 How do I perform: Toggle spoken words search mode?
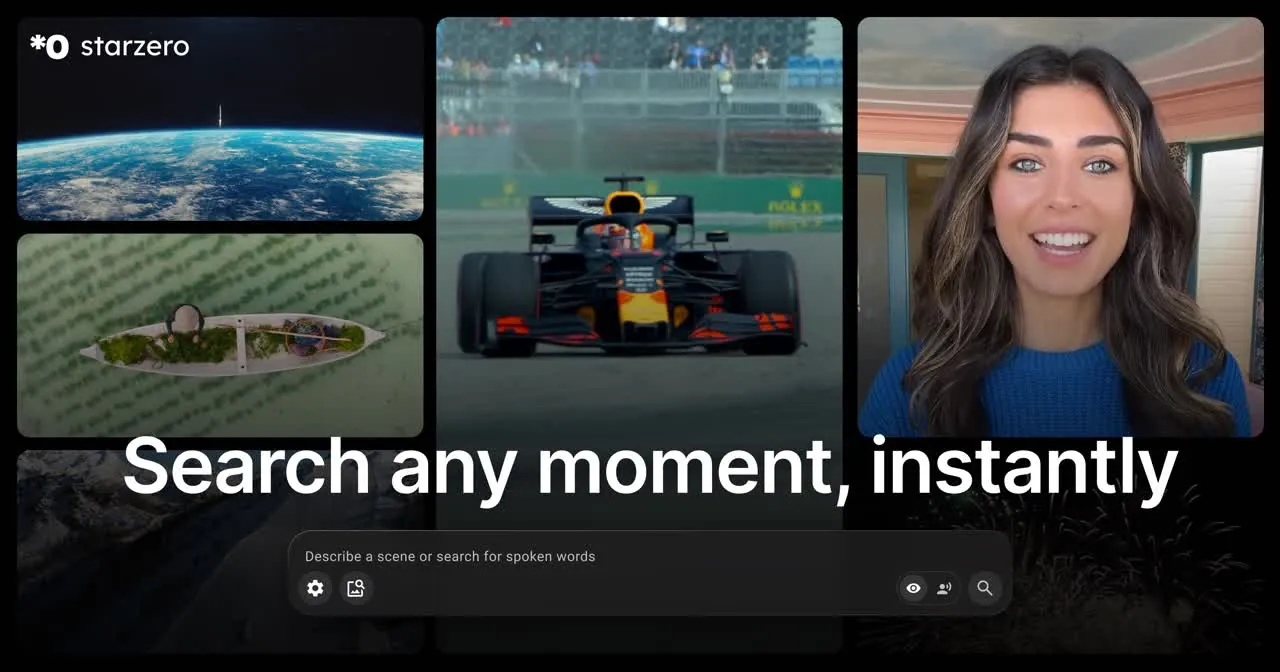click(944, 588)
